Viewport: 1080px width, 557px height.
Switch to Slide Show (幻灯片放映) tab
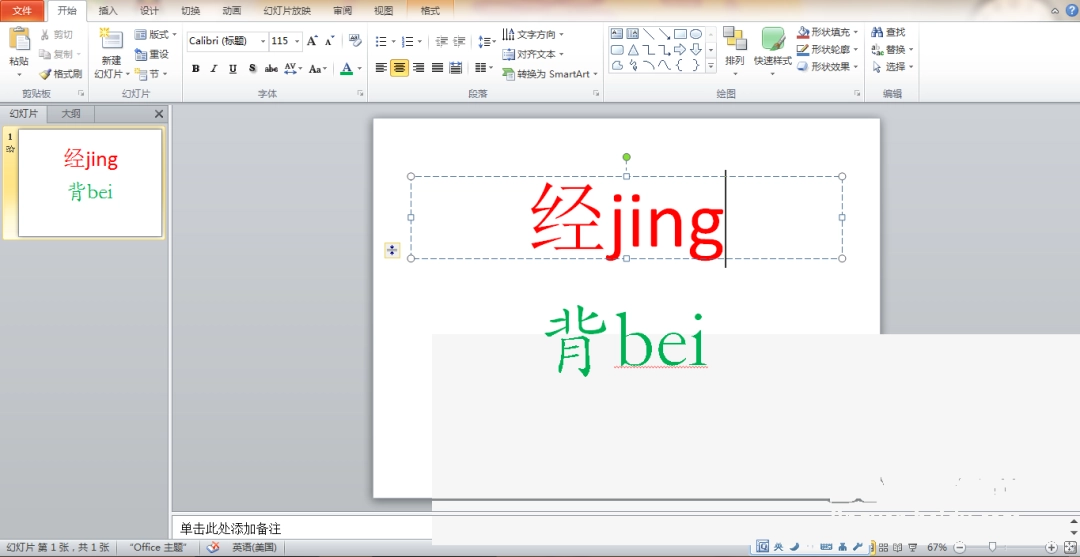click(287, 10)
